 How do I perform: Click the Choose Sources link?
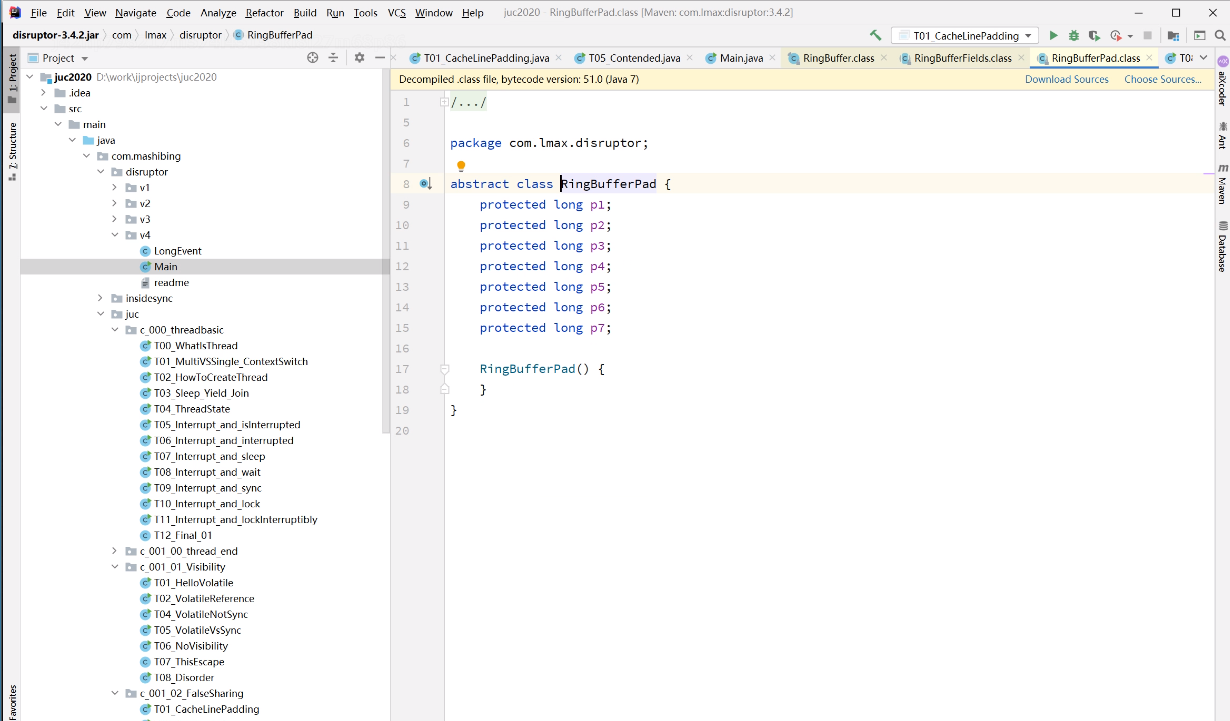[1162, 79]
